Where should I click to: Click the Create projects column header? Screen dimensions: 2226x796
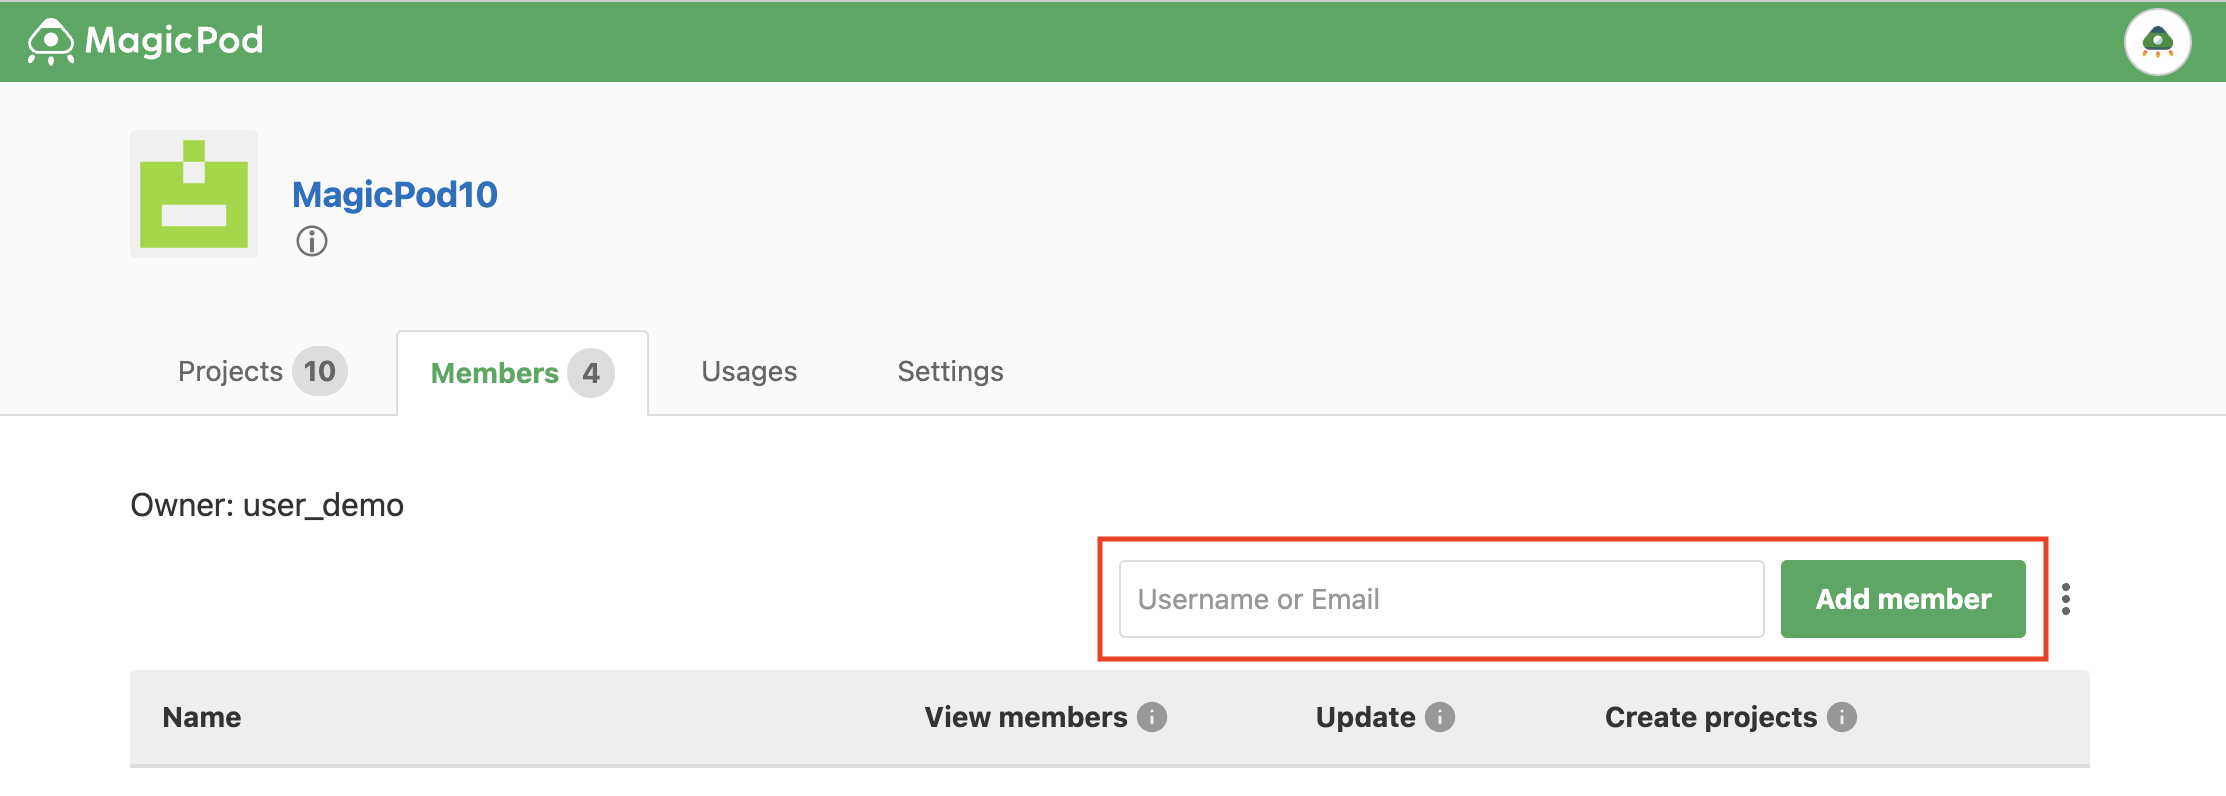1711,717
